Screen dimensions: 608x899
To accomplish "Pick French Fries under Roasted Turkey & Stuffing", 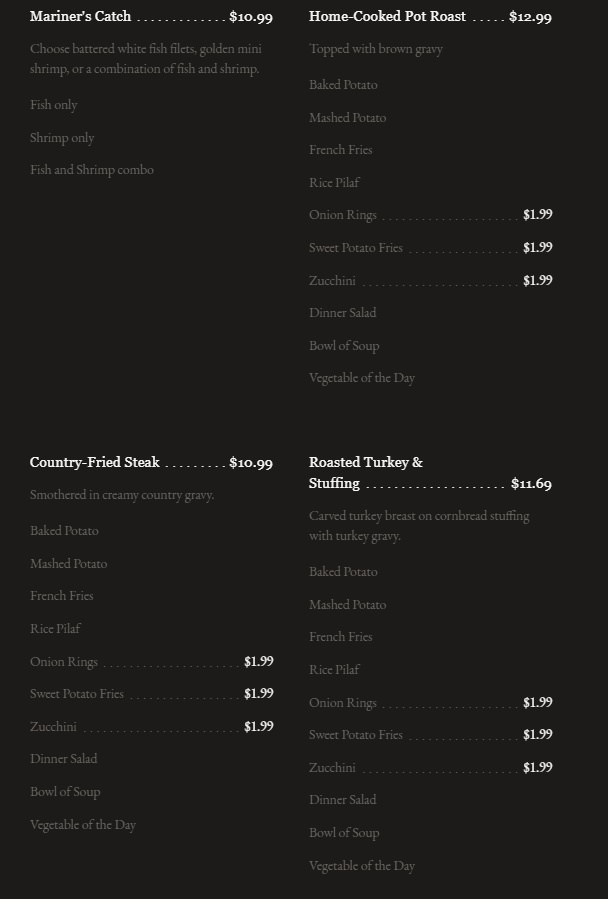I will [341, 637].
